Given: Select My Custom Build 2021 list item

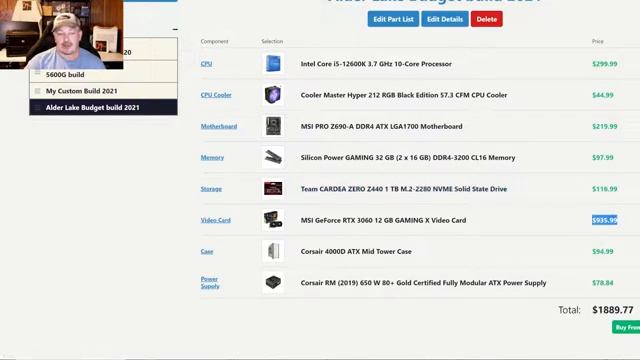Looking at the screenshot, I should tap(103, 91).
